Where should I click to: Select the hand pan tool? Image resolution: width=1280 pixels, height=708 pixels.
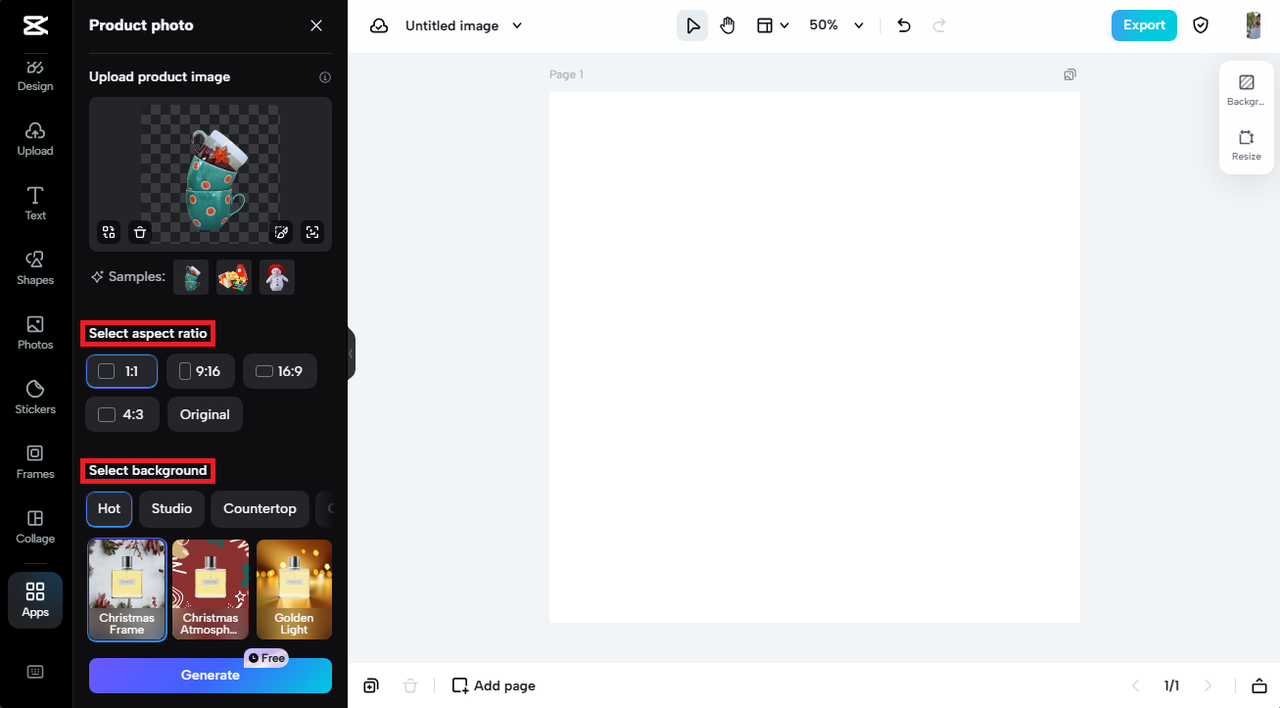(727, 26)
